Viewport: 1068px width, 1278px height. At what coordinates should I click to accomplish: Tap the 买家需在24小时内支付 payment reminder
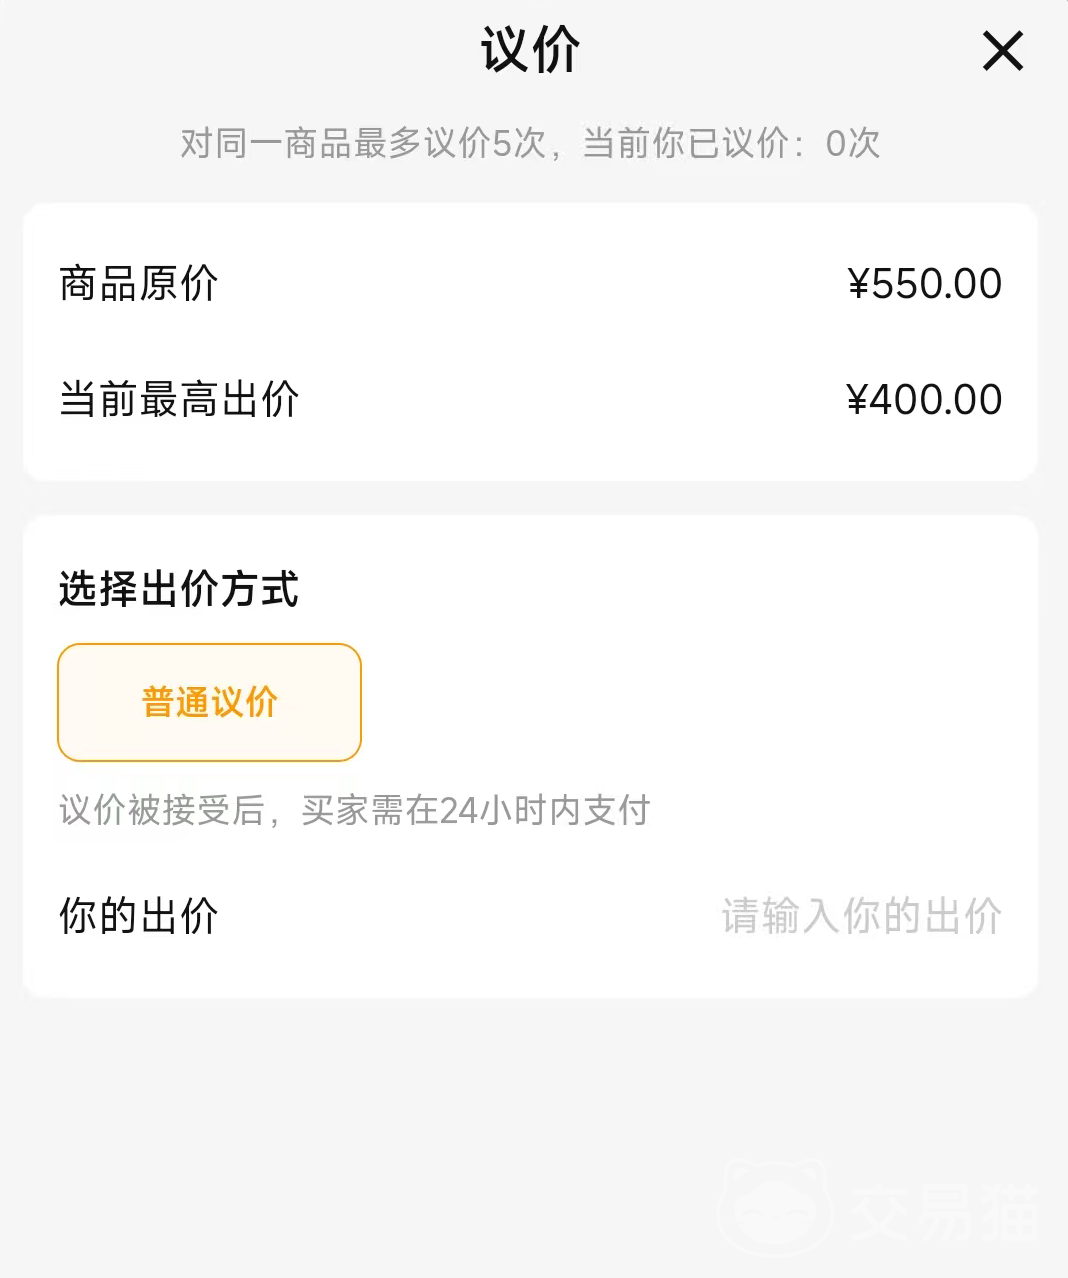click(476, 810)
